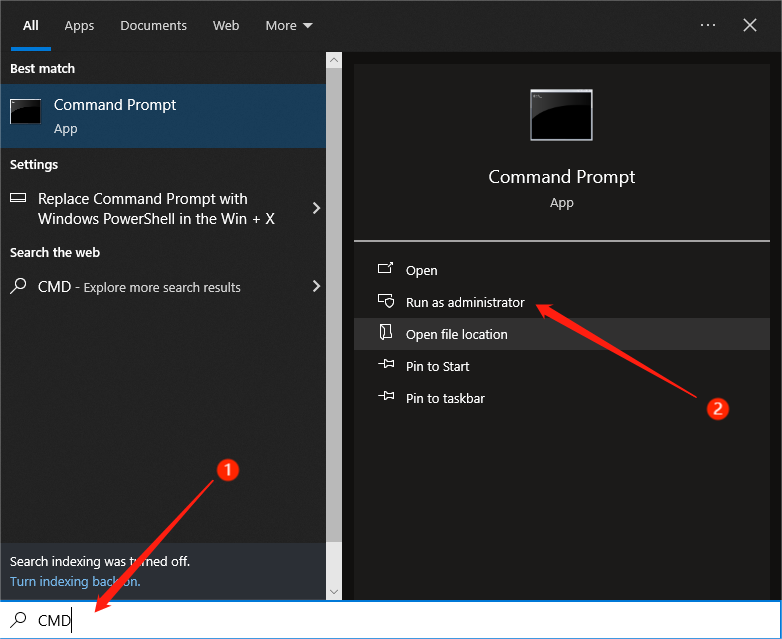Switch to the Apps tab
The image size is (782, 639).
click(79, 26)
